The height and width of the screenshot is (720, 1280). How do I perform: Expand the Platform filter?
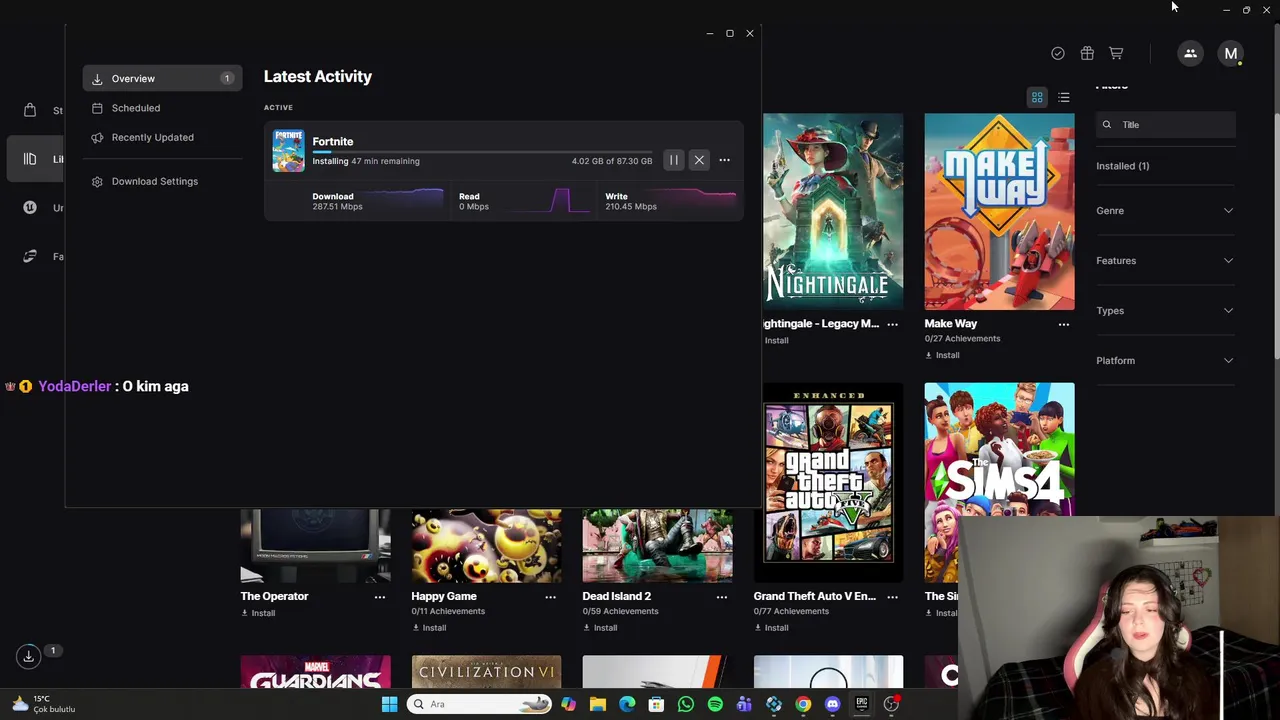[1165, 361]
